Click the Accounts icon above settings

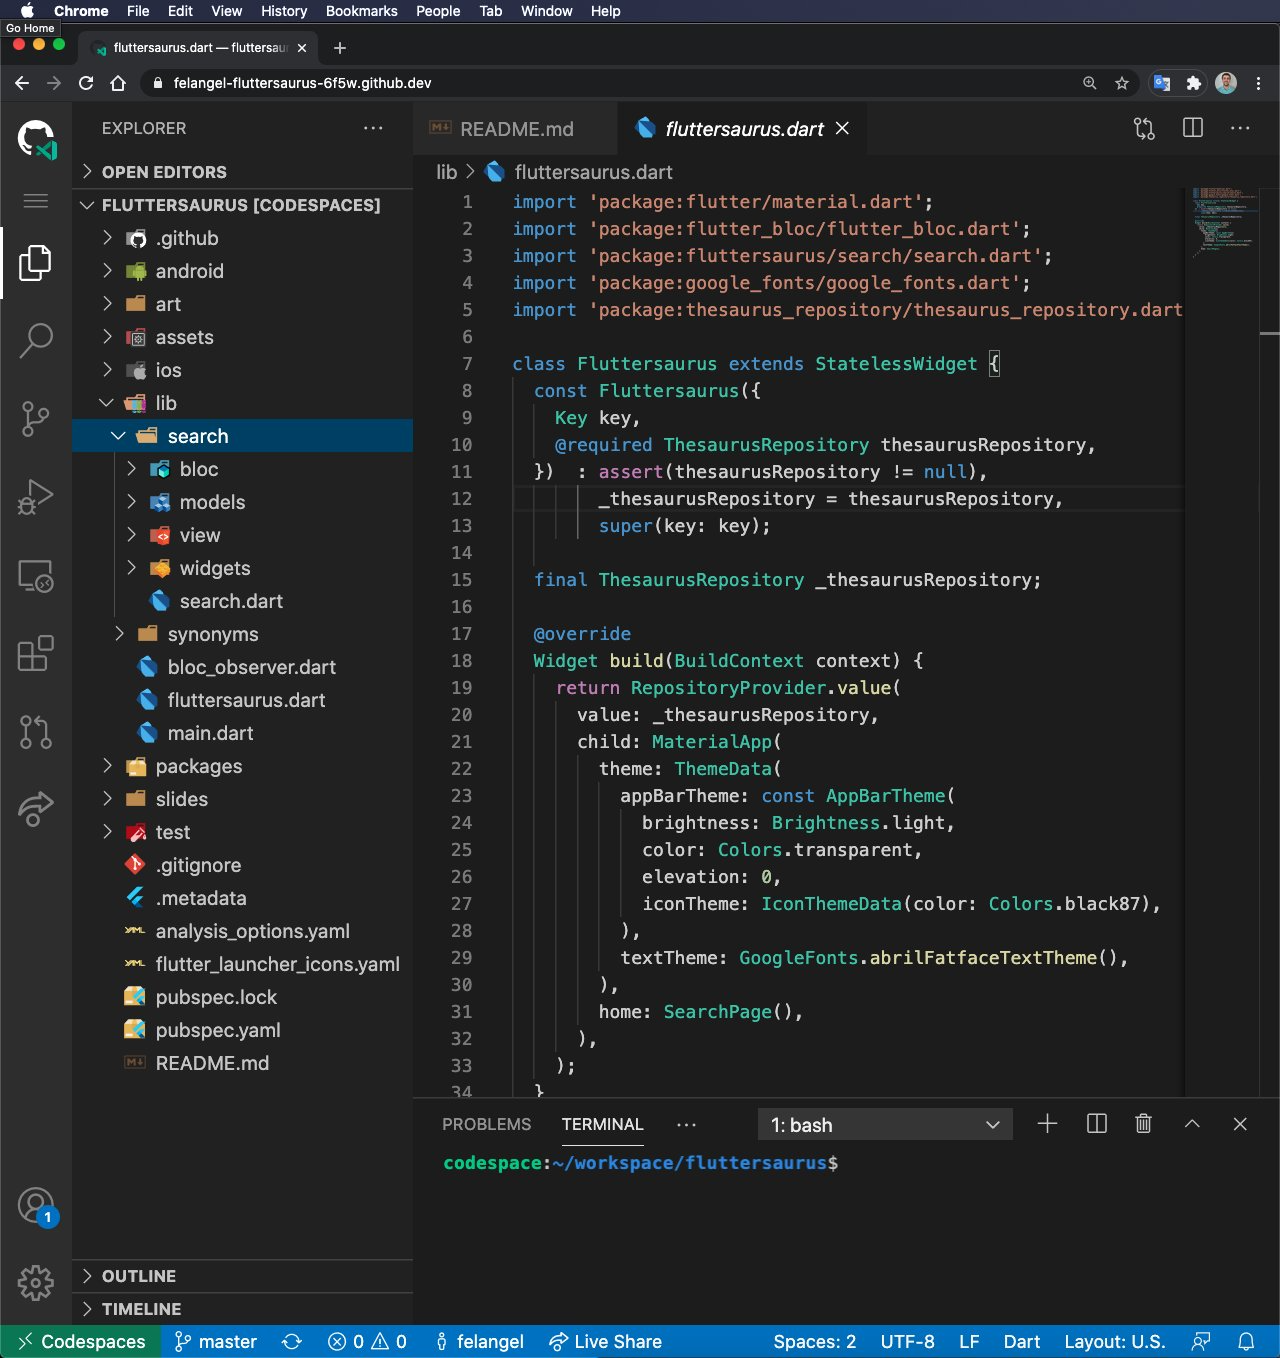tap(37, 1206)
